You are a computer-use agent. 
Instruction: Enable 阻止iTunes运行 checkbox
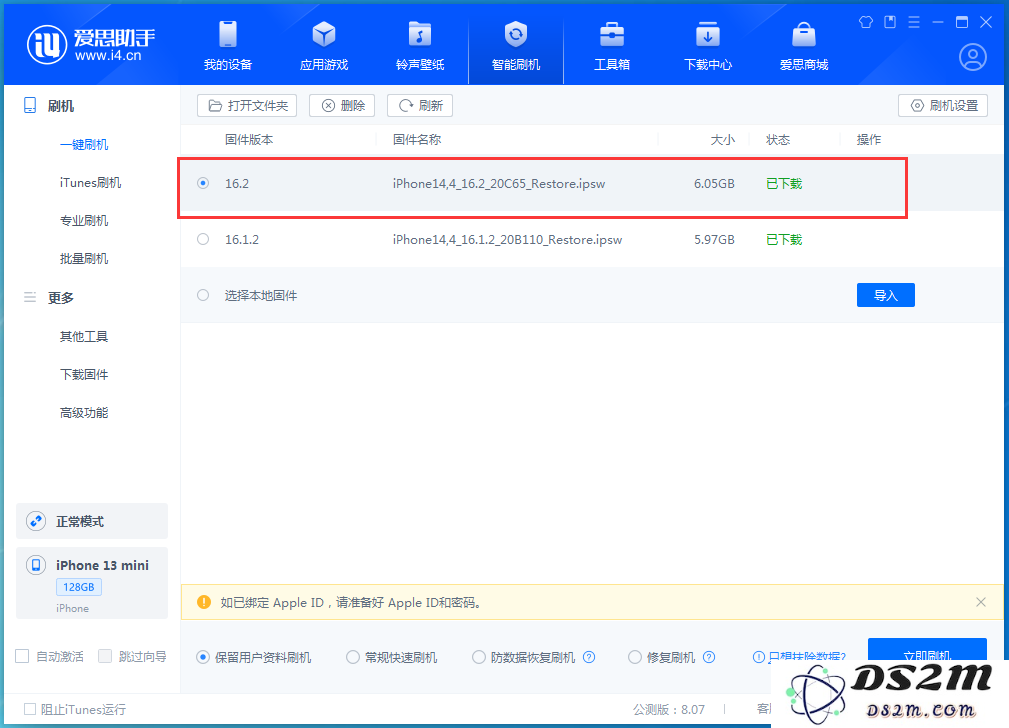click(x=30, y=709)
